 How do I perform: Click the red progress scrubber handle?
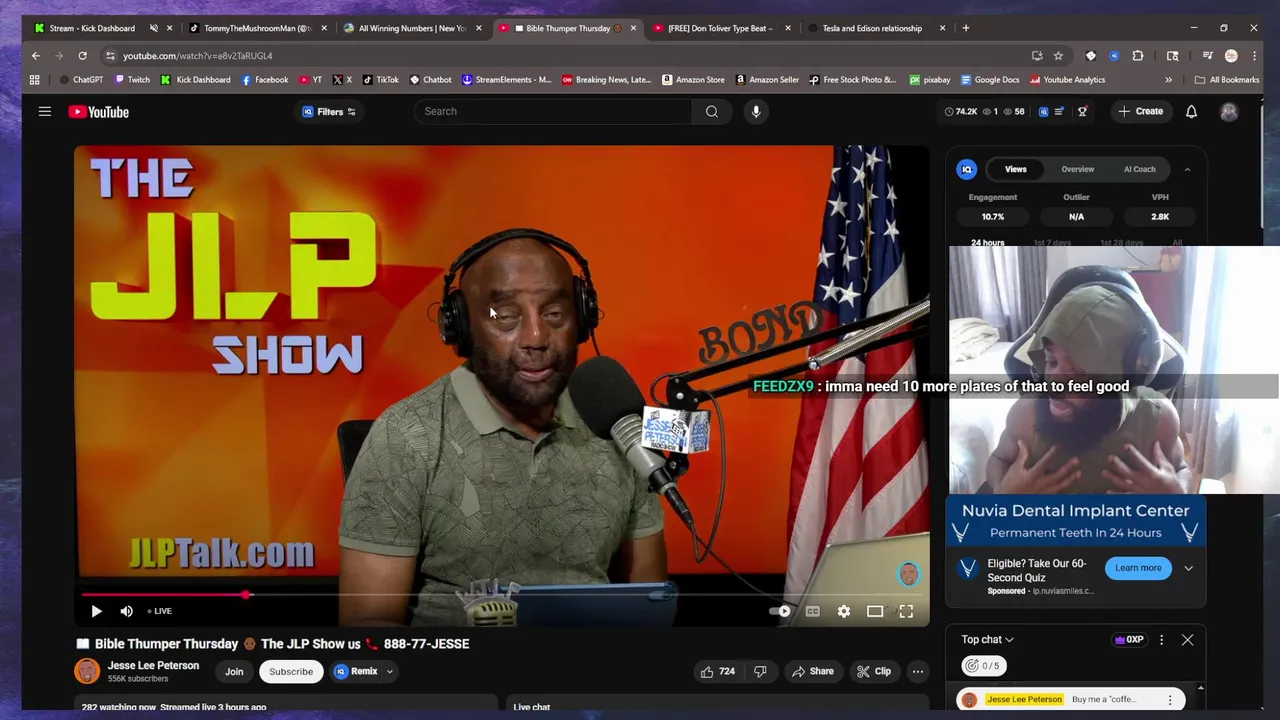246,596
